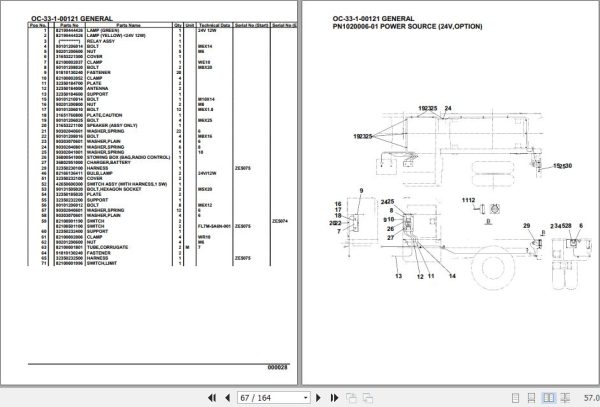This screenshot has height=407, width=600.
Task: Select two-page side-by-side view
Action: [x=548, y=398]
